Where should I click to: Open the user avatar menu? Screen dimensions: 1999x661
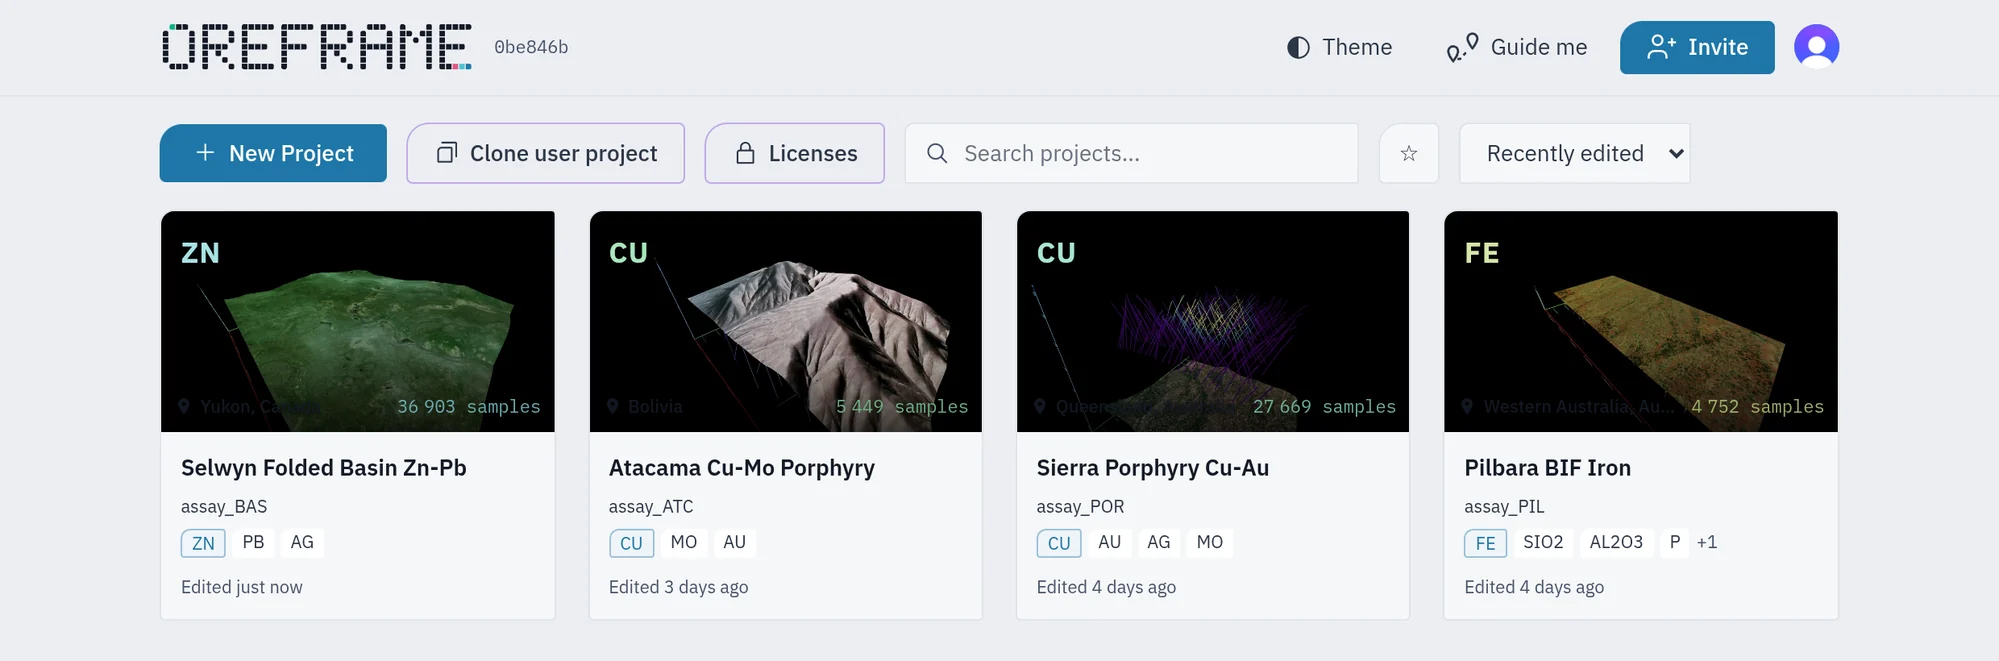tap(1816, 47)
